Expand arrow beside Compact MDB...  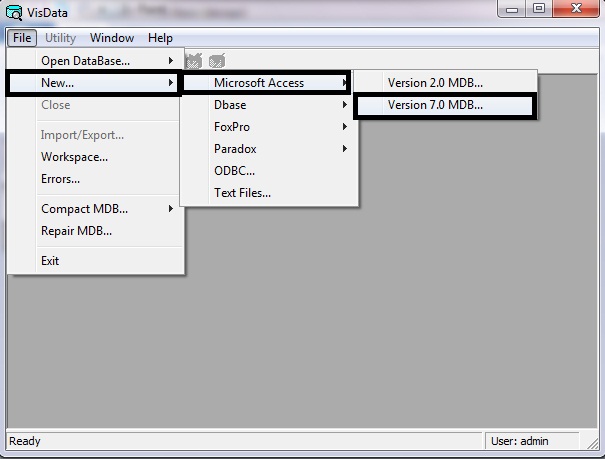tap(171, 209)
